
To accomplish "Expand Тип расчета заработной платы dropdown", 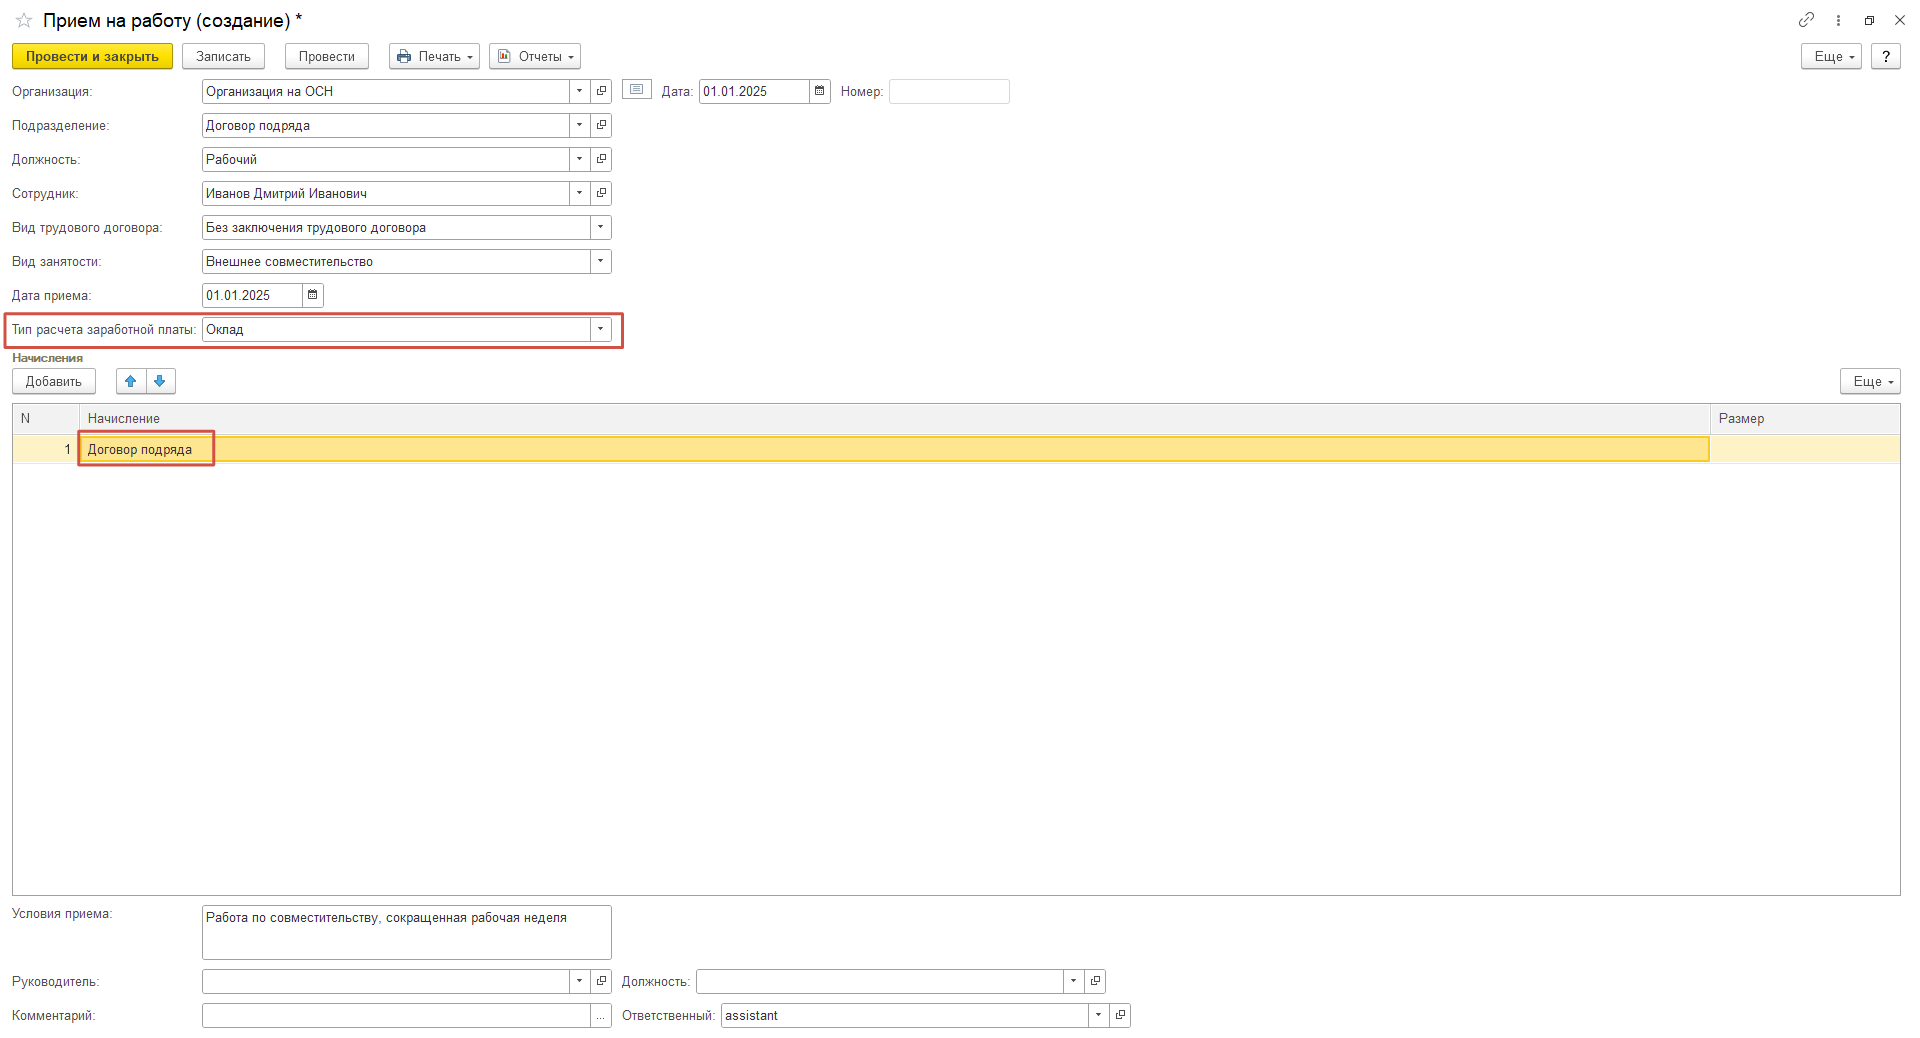I will point(600,329).
